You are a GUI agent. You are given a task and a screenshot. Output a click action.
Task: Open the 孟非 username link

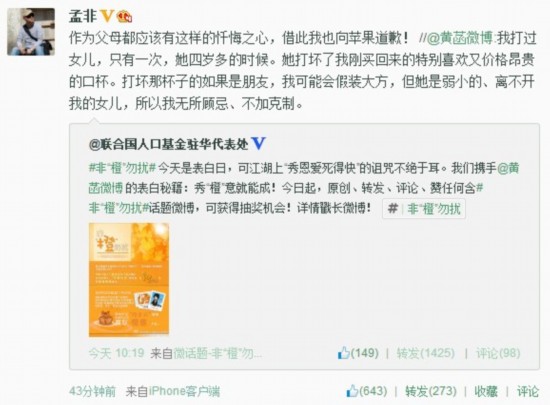(83, 16)
